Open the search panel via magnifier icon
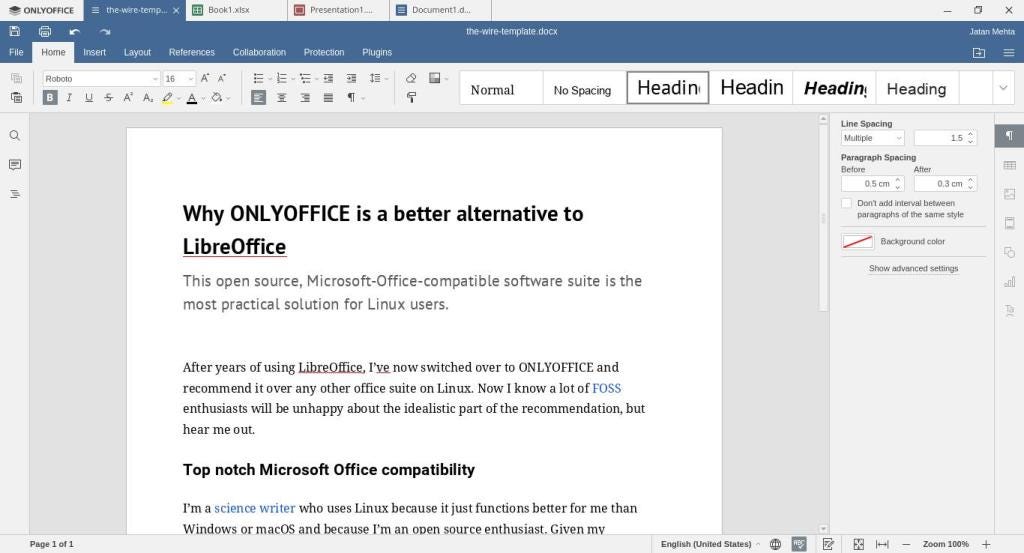 click(x=14, y=136)
